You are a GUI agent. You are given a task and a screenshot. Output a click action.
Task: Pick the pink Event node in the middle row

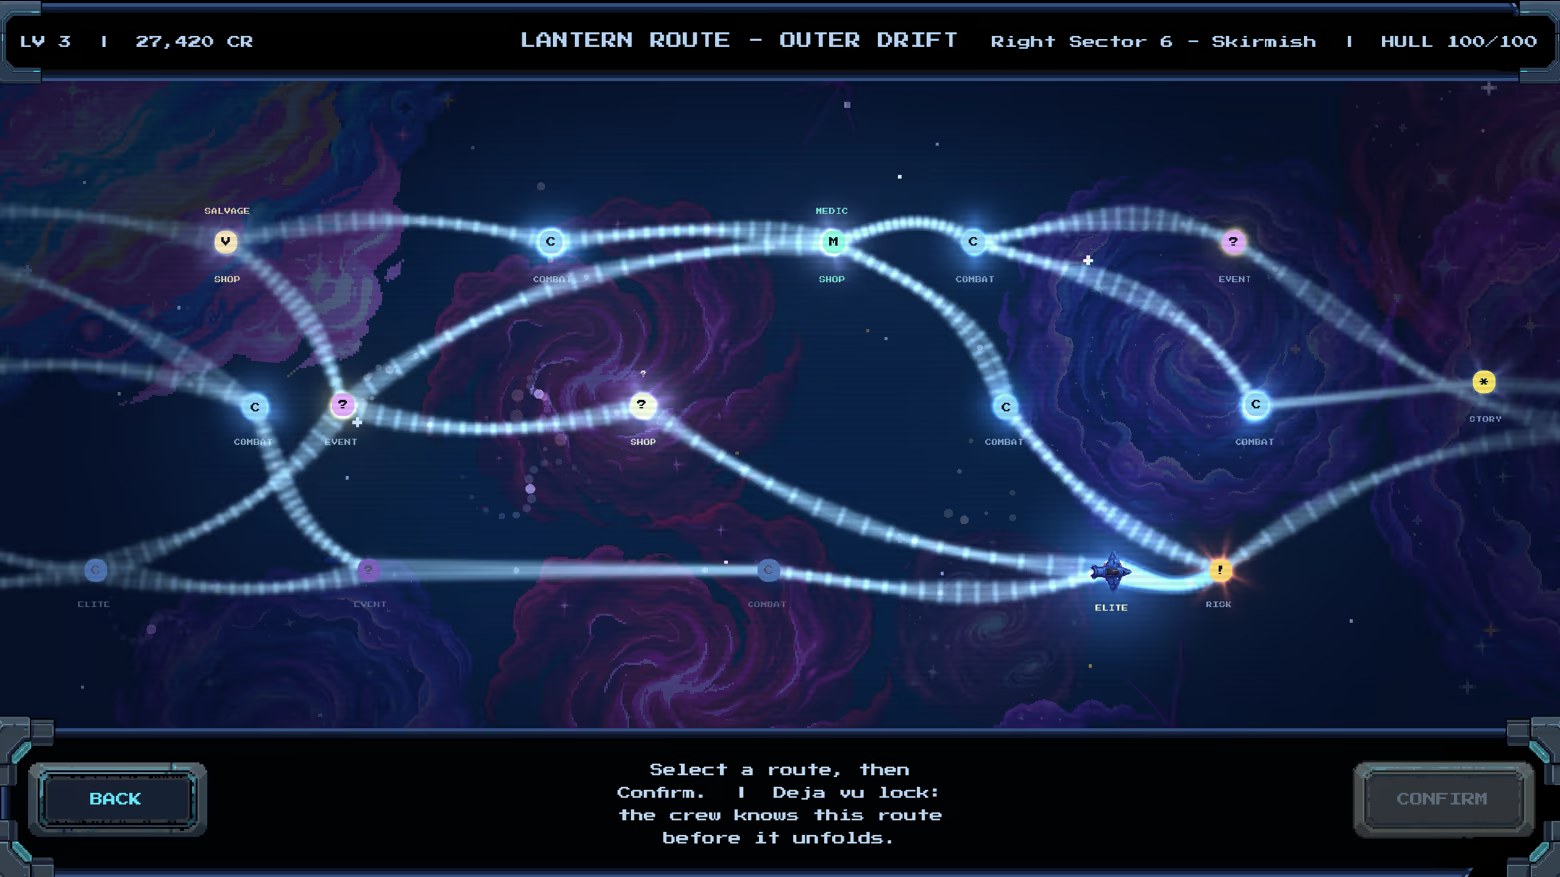tap(342, 405)
